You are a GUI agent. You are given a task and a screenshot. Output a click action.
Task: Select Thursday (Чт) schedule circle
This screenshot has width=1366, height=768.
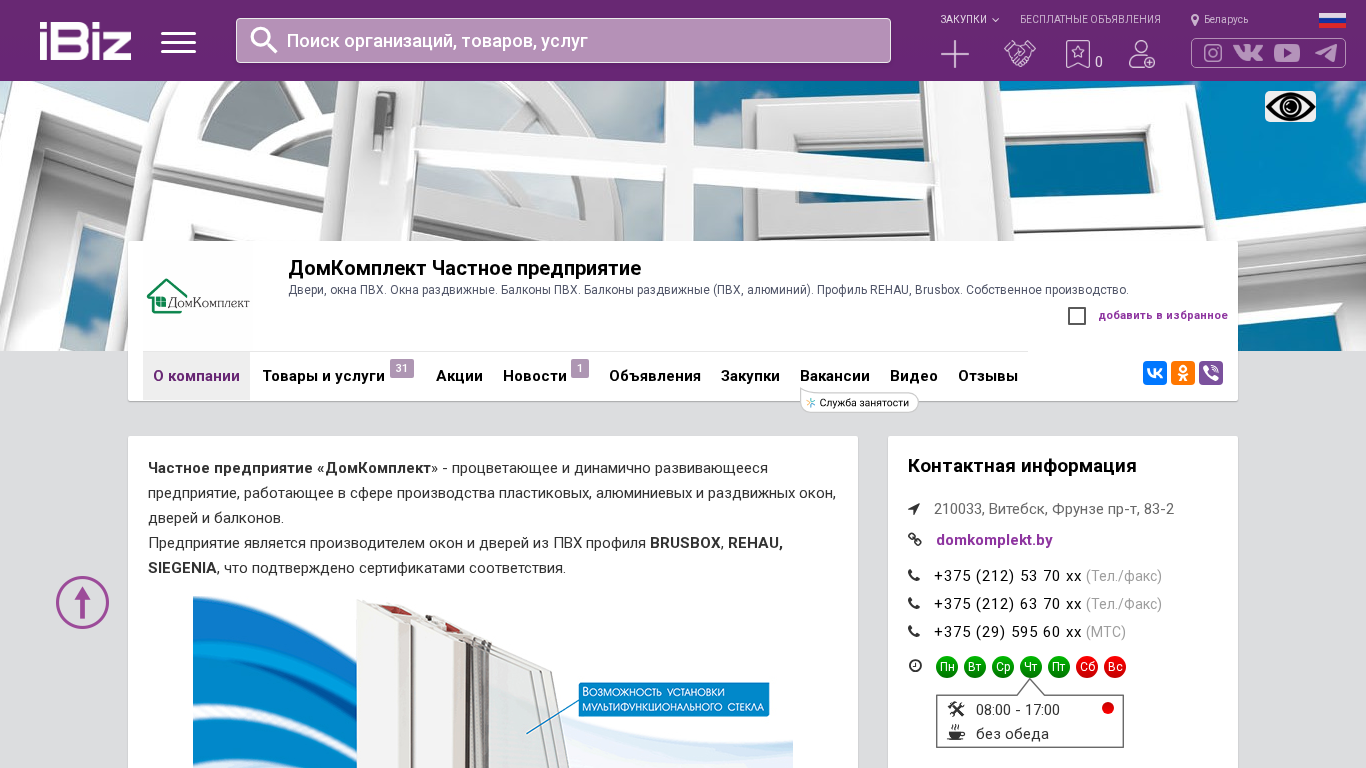1031,667
